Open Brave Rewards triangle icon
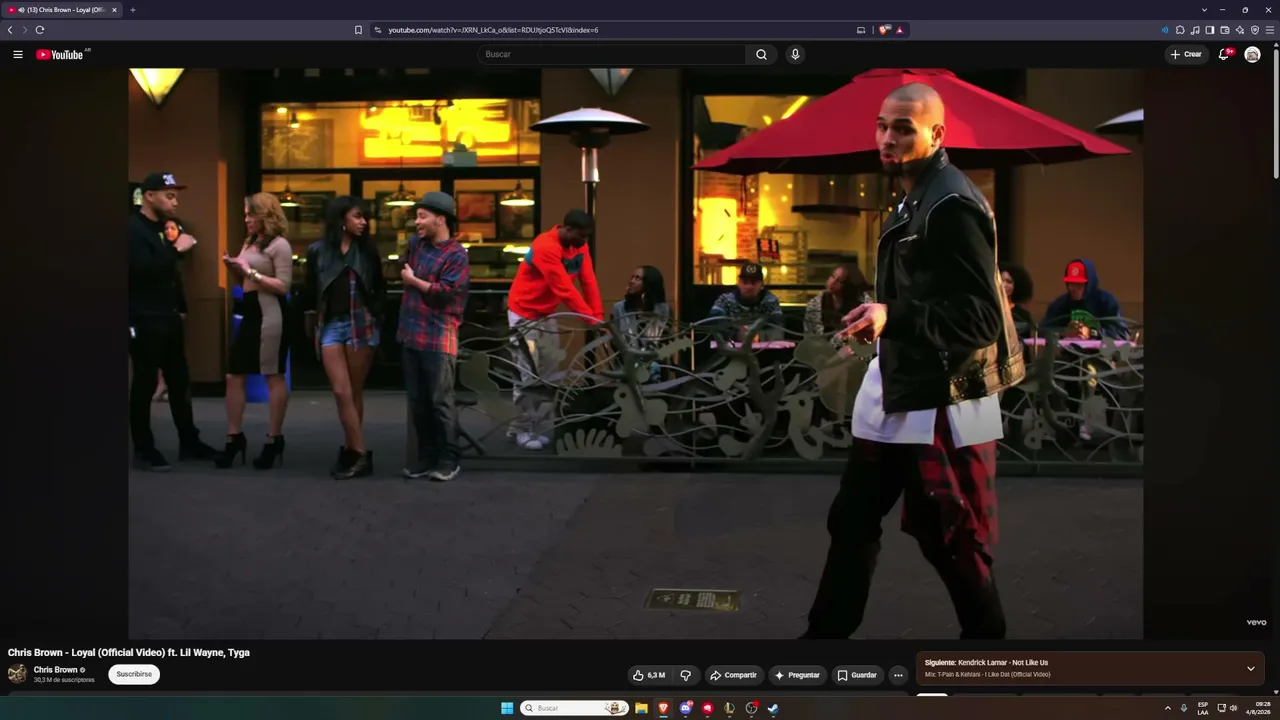Image resolution: width=1280 pixels, height=720 pixels. (899, 30)
